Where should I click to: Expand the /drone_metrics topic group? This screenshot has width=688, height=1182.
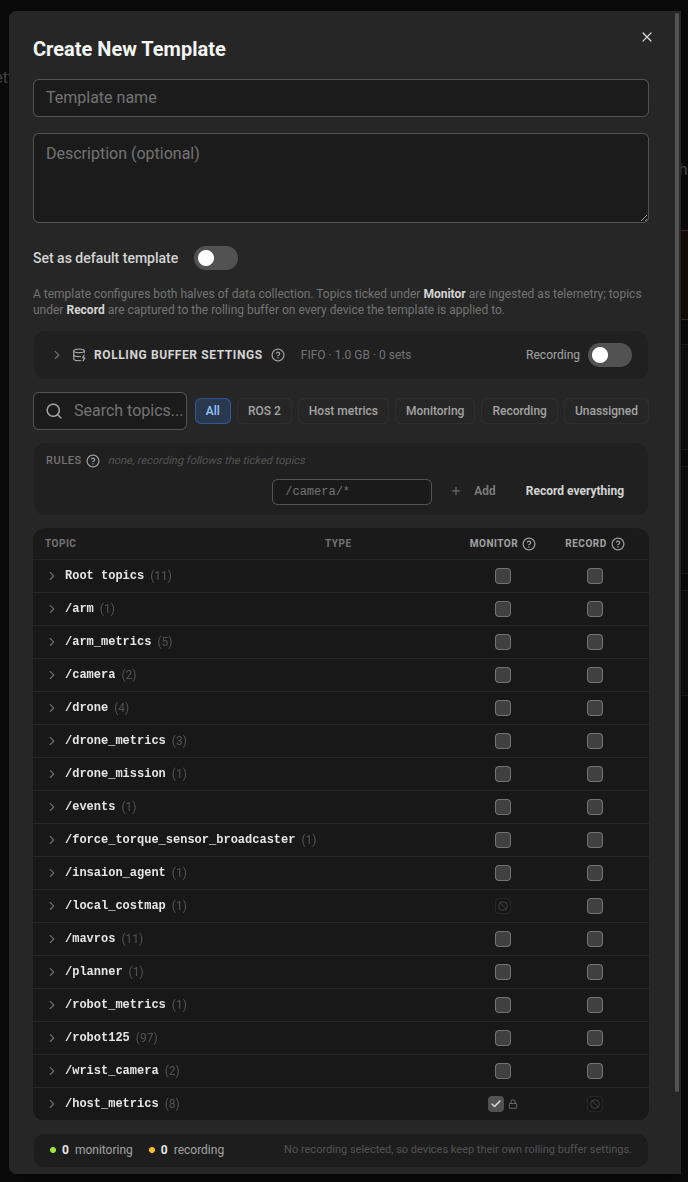tap(52, 740)
